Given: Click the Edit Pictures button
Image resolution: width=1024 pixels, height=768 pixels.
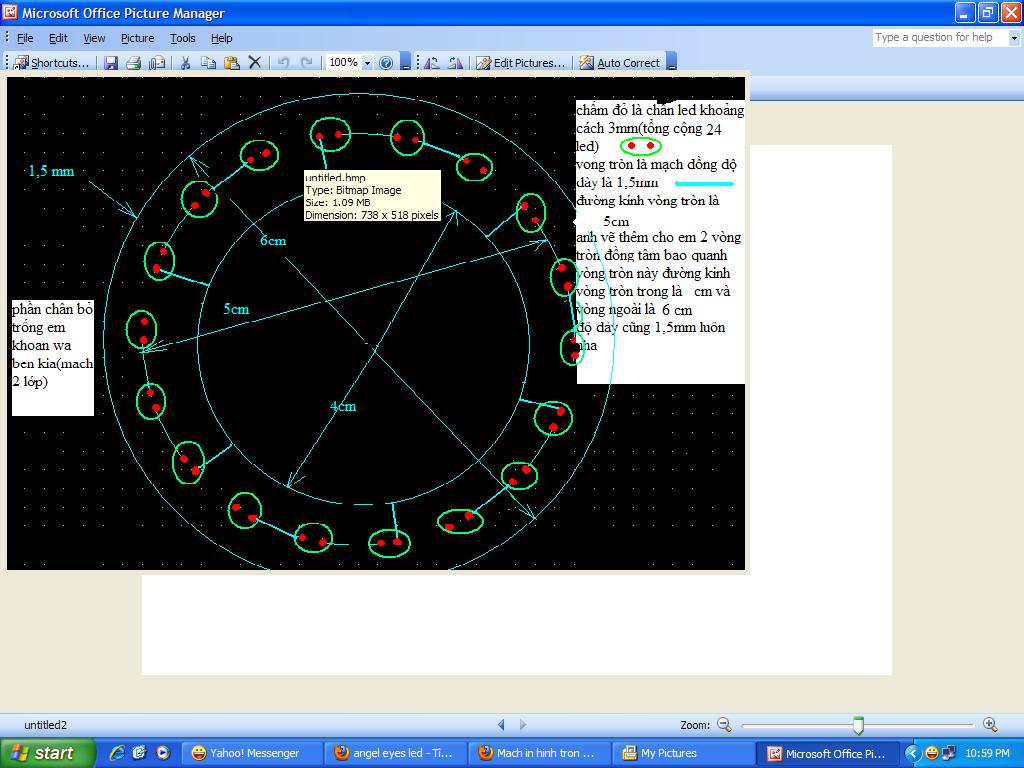Looking at the screenshot, I should (x=521, y=63).
